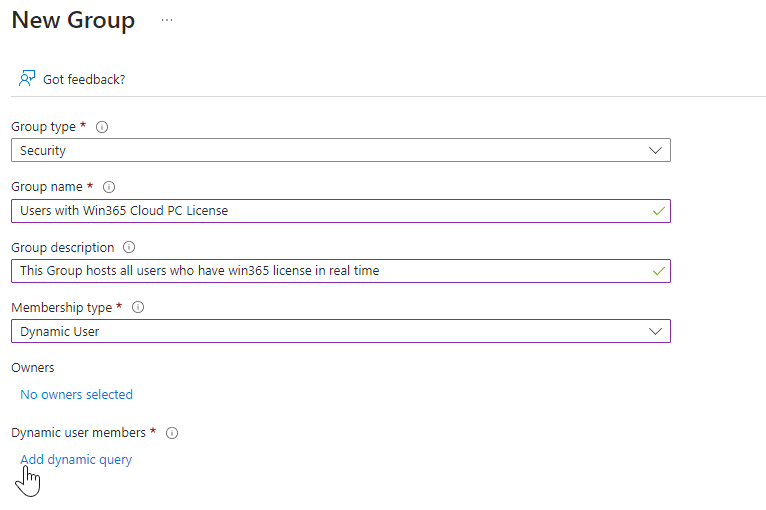This screenshot has height=510, width=766.
Task: Show info tooltip for Membership type
Action: pos(138,307)
